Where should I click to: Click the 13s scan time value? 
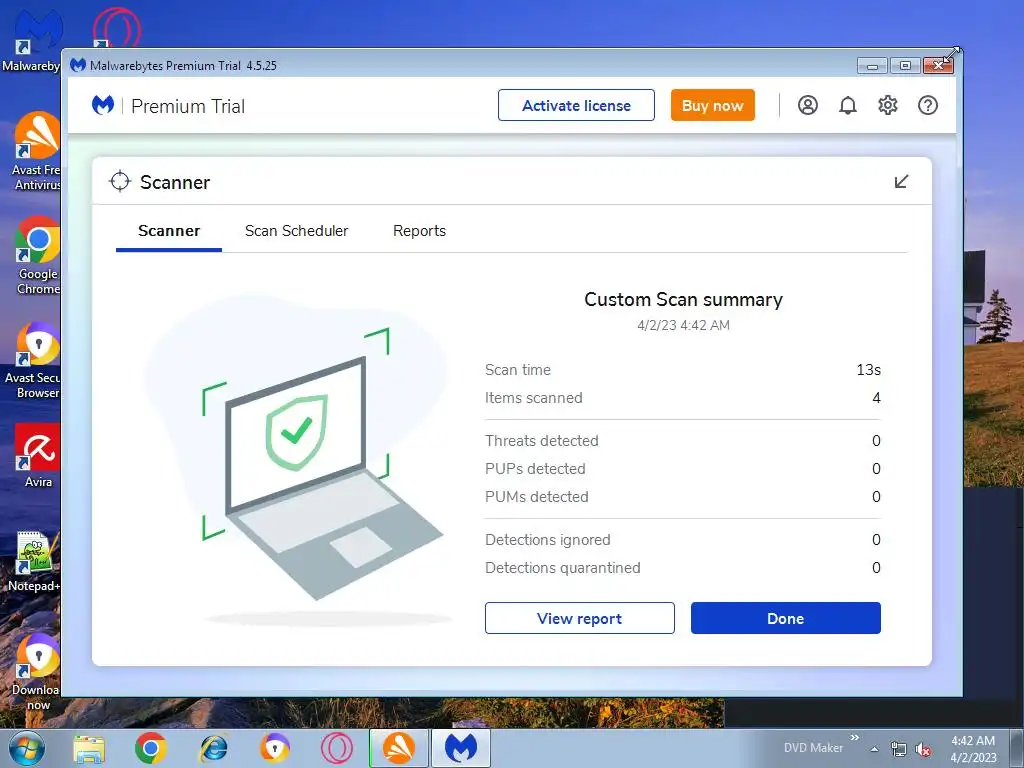pyautogui.click(x=869, y=370)
